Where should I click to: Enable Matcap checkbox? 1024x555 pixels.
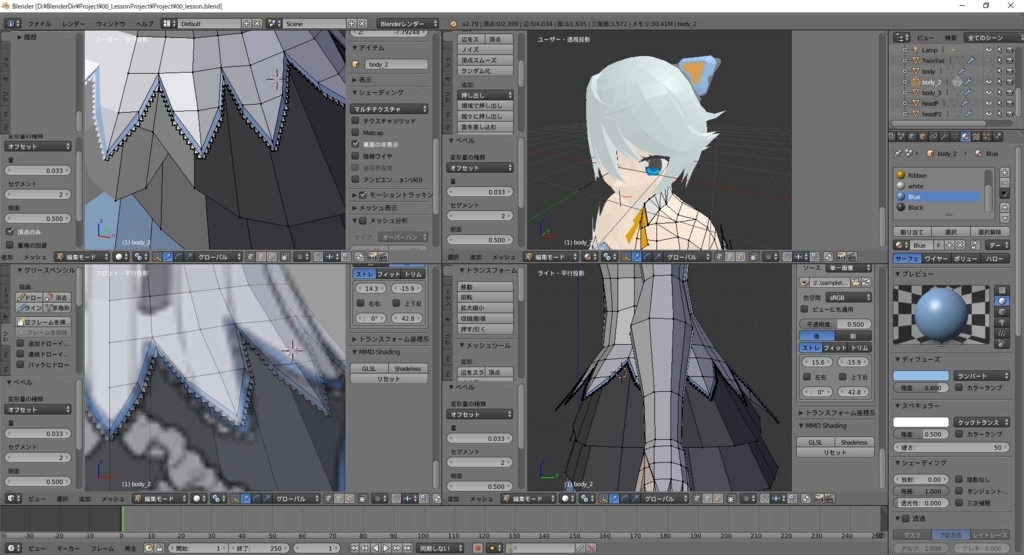pos(356,133)
